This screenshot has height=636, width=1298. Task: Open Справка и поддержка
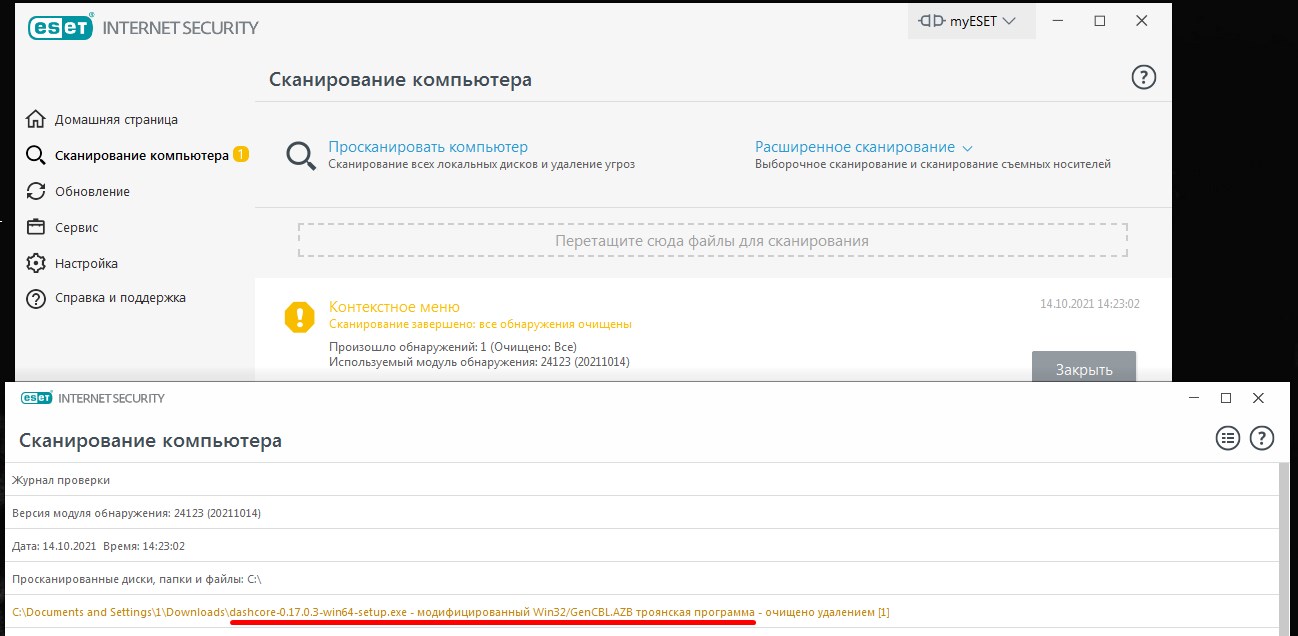click(120, 298)
